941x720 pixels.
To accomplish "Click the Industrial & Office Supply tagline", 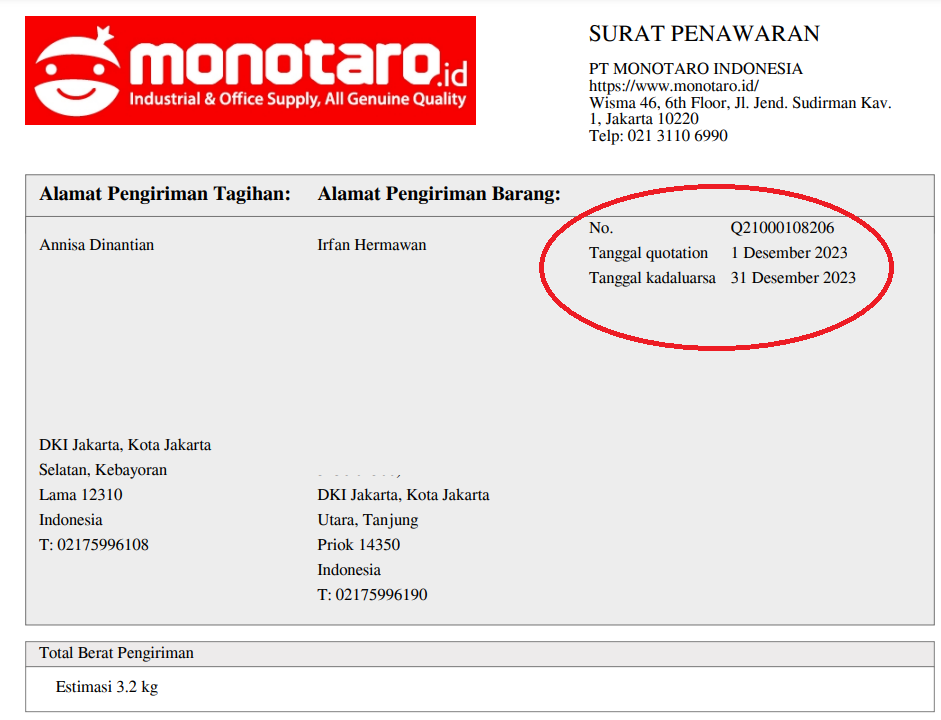I will coord(298,99).
